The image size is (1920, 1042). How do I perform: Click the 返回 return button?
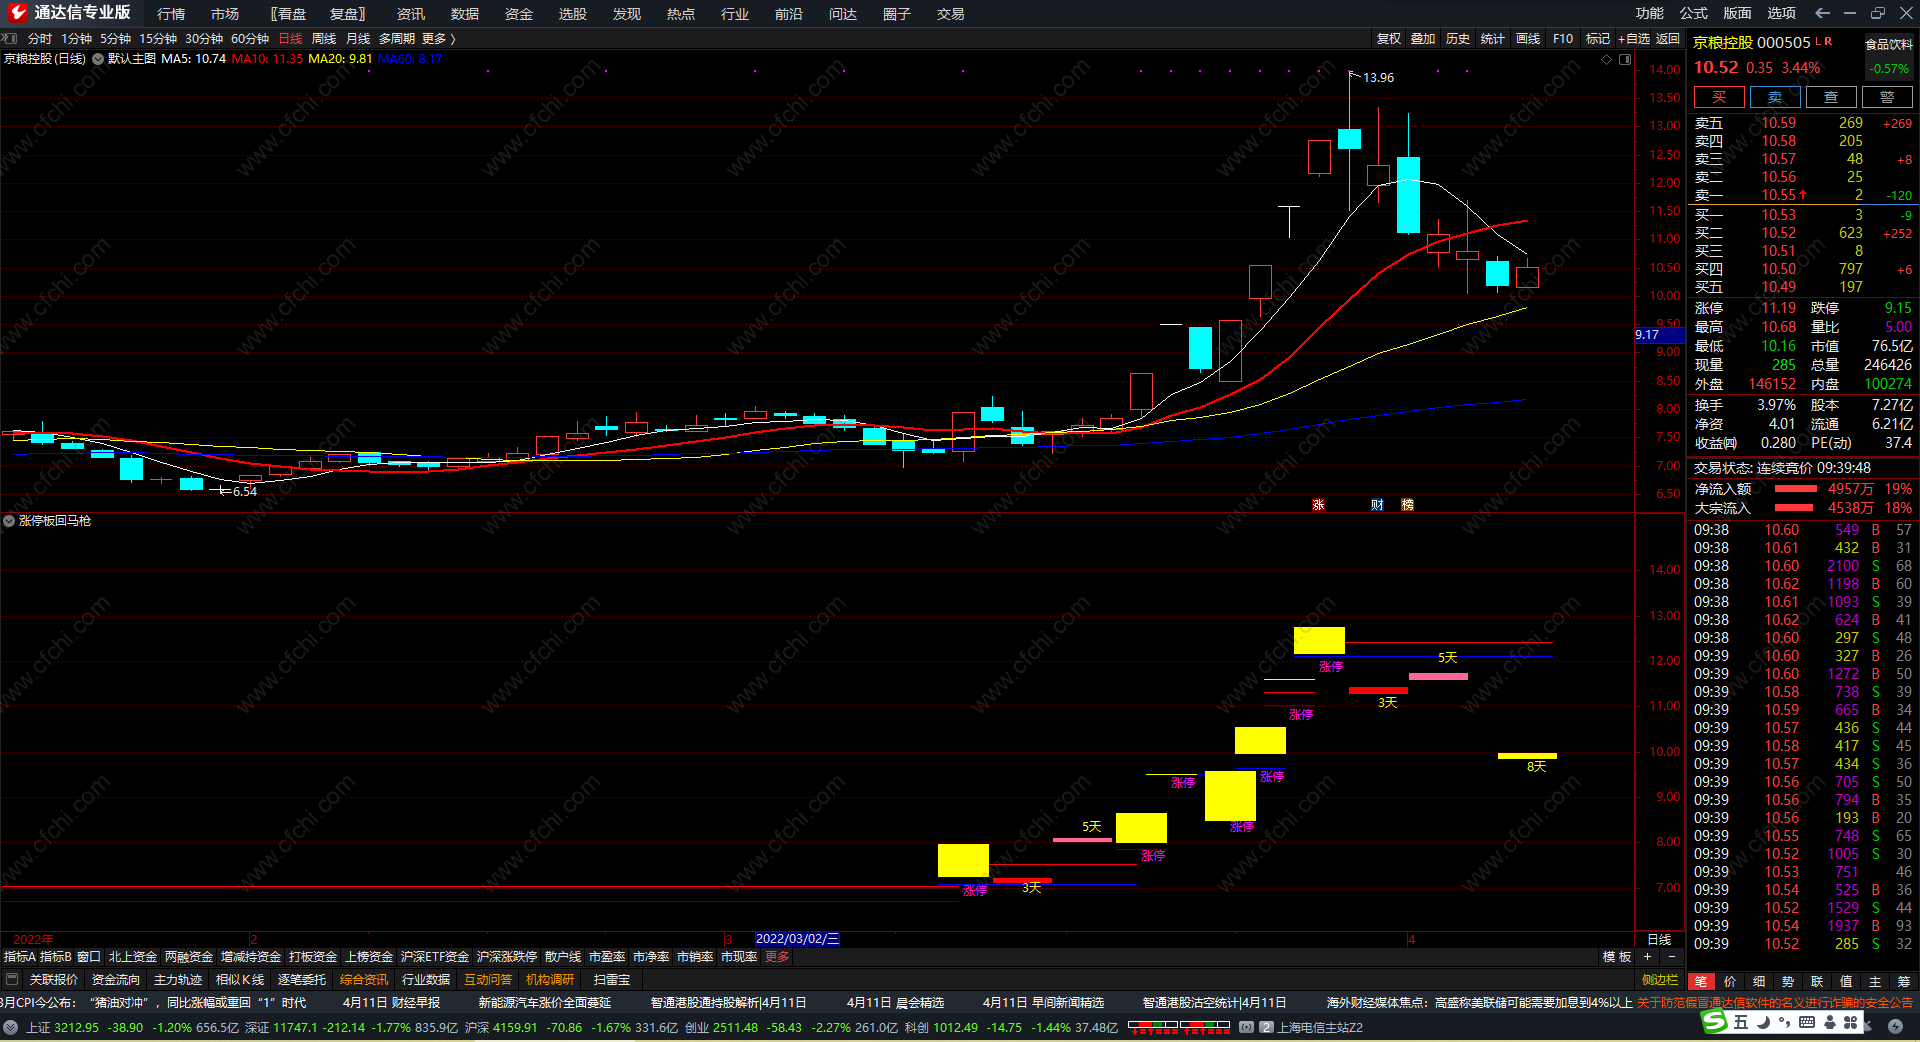coord(1668,38)
